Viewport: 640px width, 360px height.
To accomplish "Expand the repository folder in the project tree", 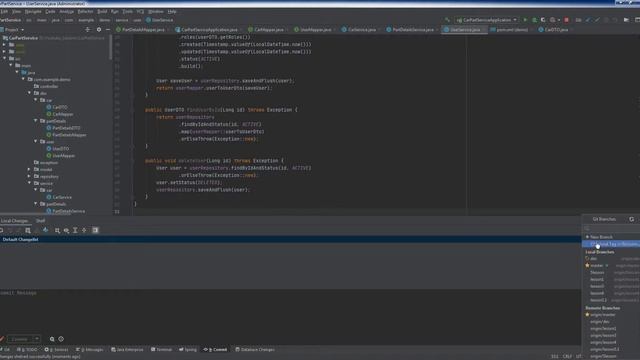I will (x=29, y=176).
